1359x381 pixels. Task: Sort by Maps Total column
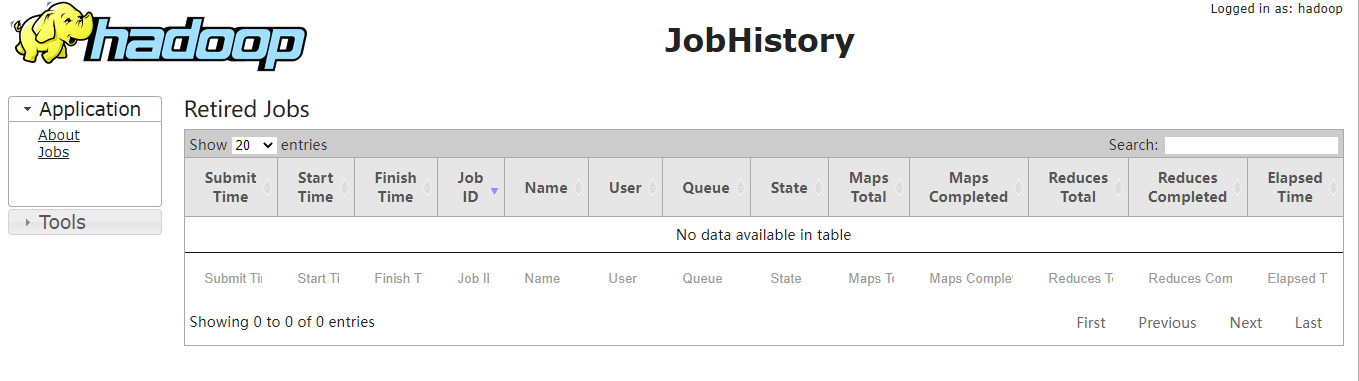869,187
